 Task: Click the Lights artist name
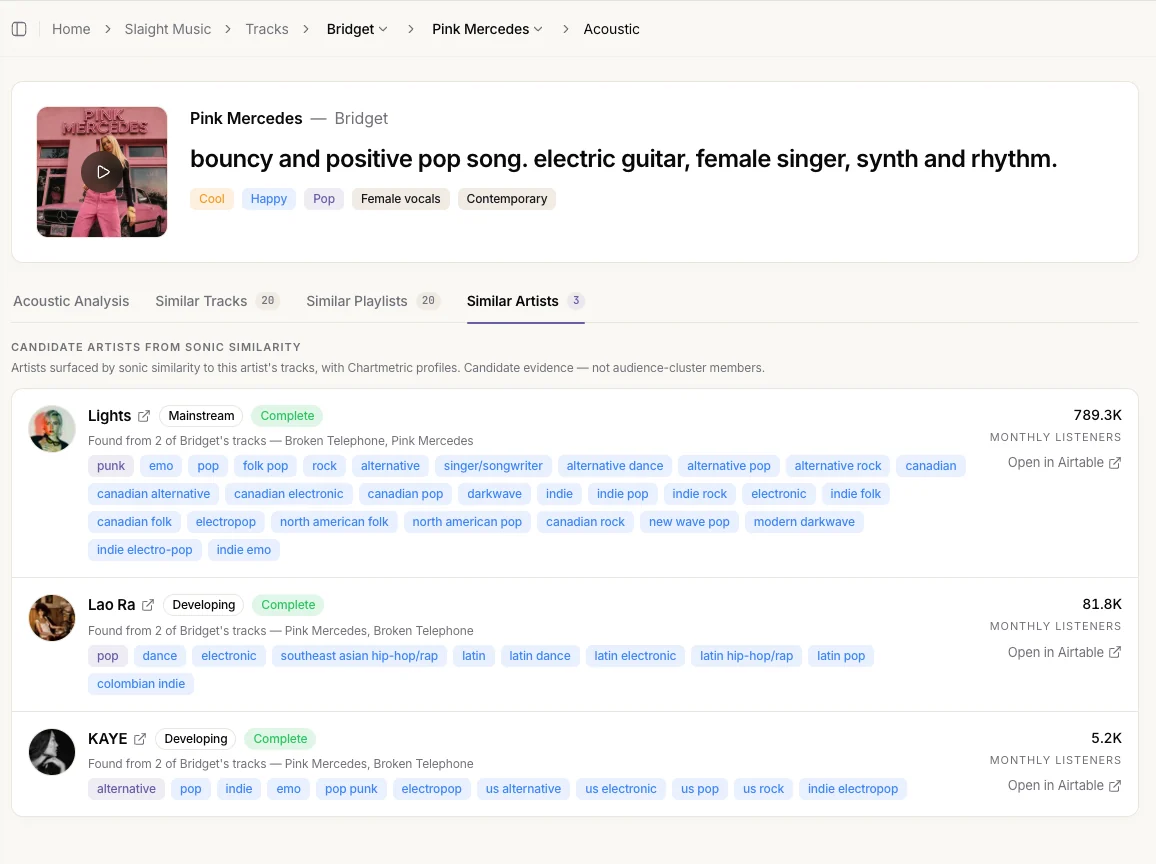coord(109,416)
